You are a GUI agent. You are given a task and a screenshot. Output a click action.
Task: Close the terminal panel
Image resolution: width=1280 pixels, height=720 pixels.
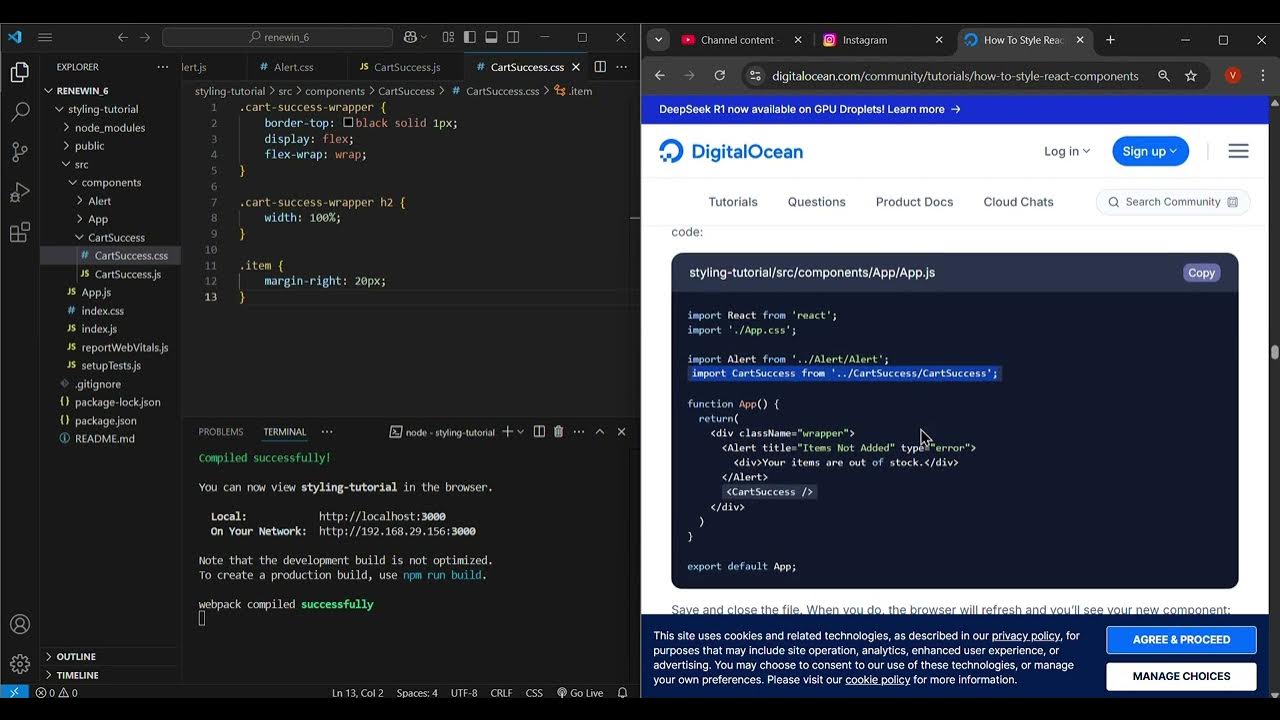[x=621, y=432]
